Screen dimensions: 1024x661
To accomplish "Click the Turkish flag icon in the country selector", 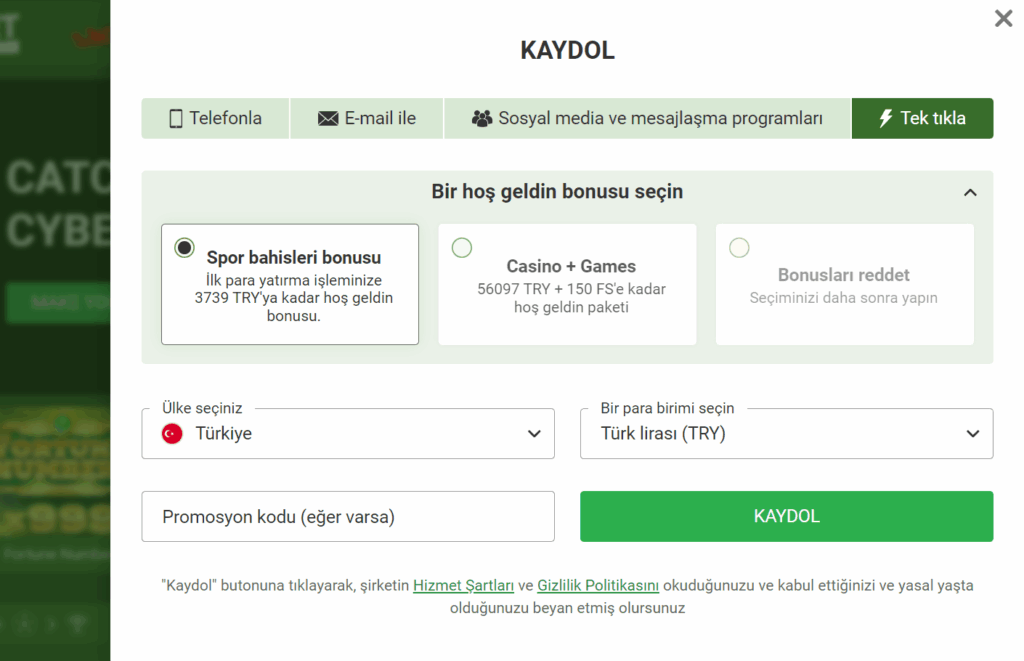I will point(171,433).
